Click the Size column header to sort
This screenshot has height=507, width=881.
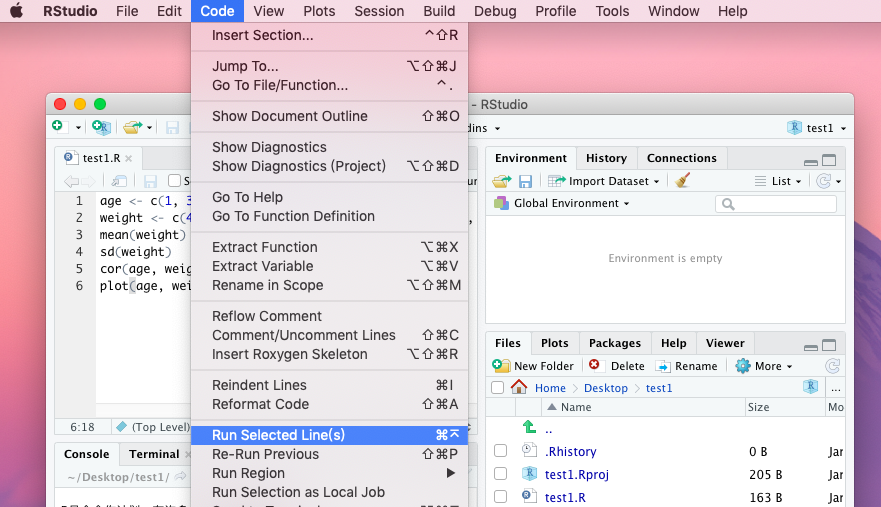pyautogui.click(x=784, y=407)
